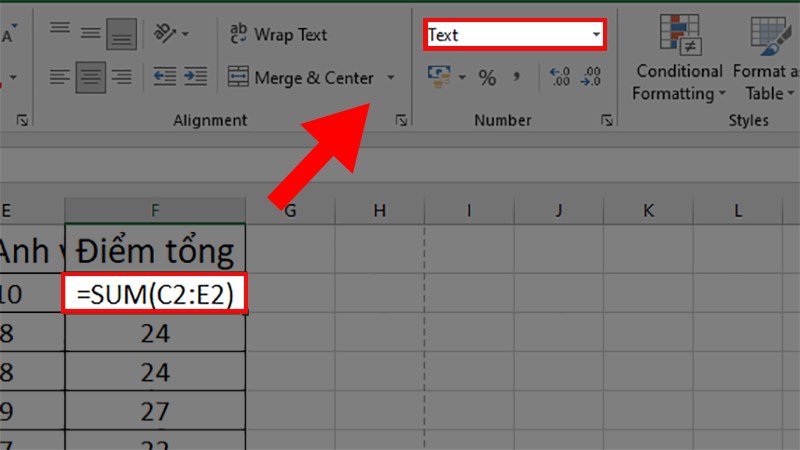The image size is (800, 450).
Task: Expand the Accounting Number Format arrow
Action: (462, 78)
